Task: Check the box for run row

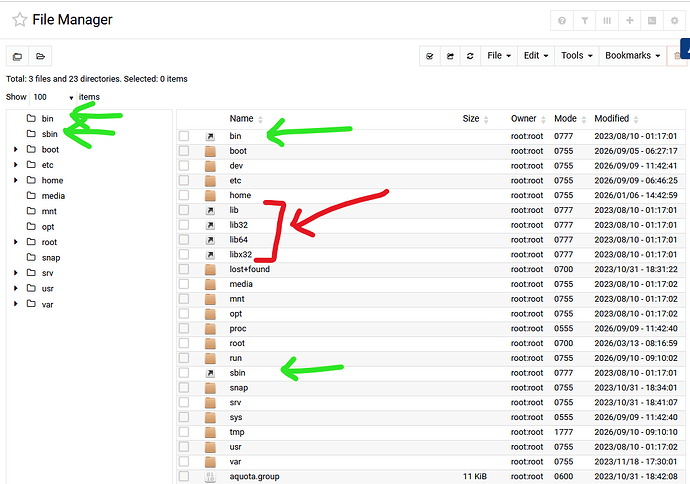Action: 184,358
